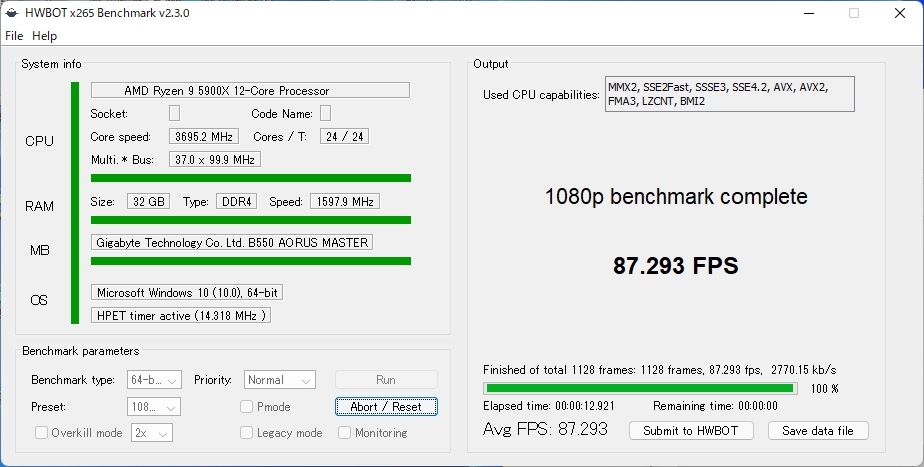Open the File menu
The width and height of the screenshot is (924, 467).
point(14,36)
